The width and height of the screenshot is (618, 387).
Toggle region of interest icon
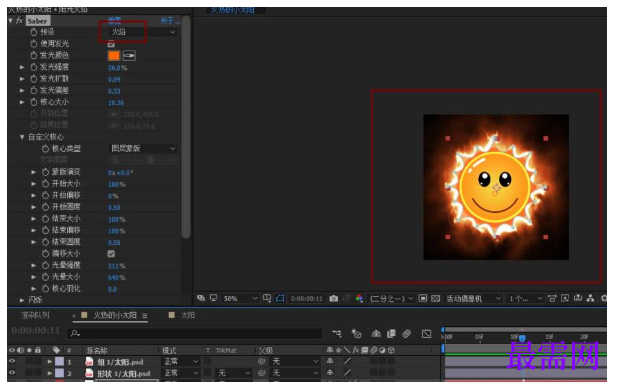(x=423, y=299)
